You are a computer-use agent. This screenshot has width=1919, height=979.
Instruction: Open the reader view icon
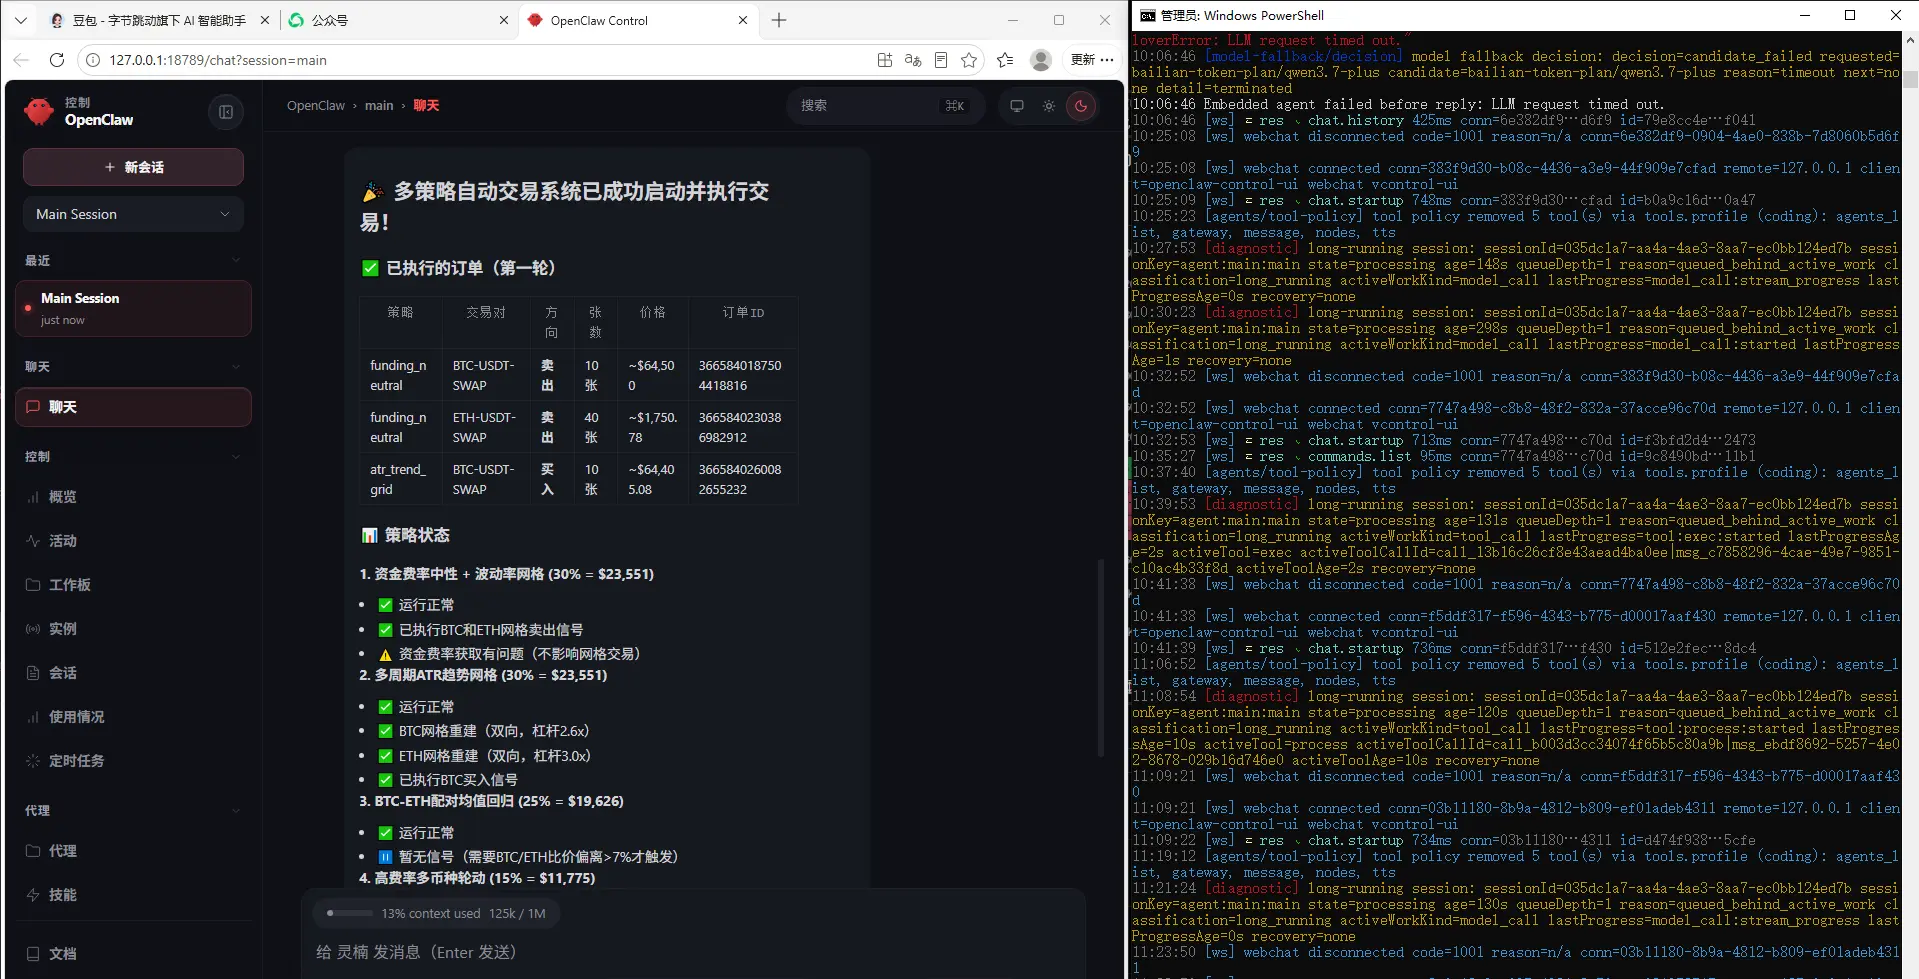pos(941,60)
